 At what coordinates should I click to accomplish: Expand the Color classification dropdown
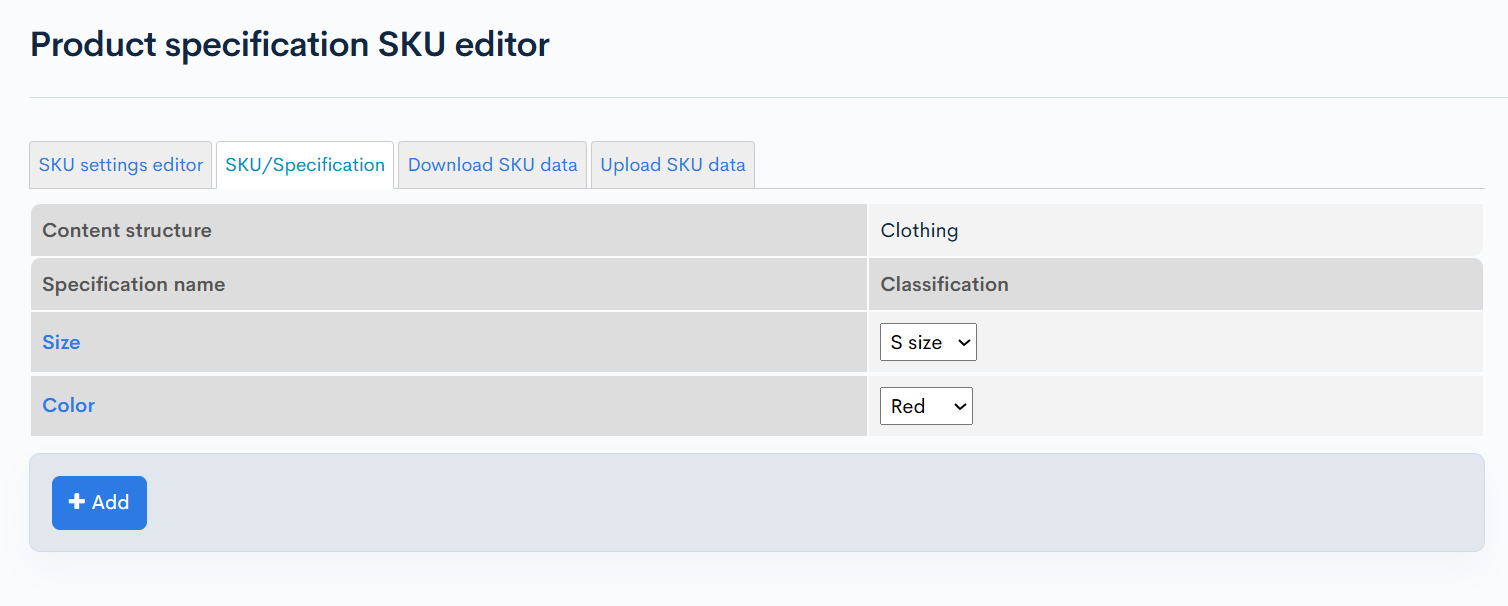(926, 406)
